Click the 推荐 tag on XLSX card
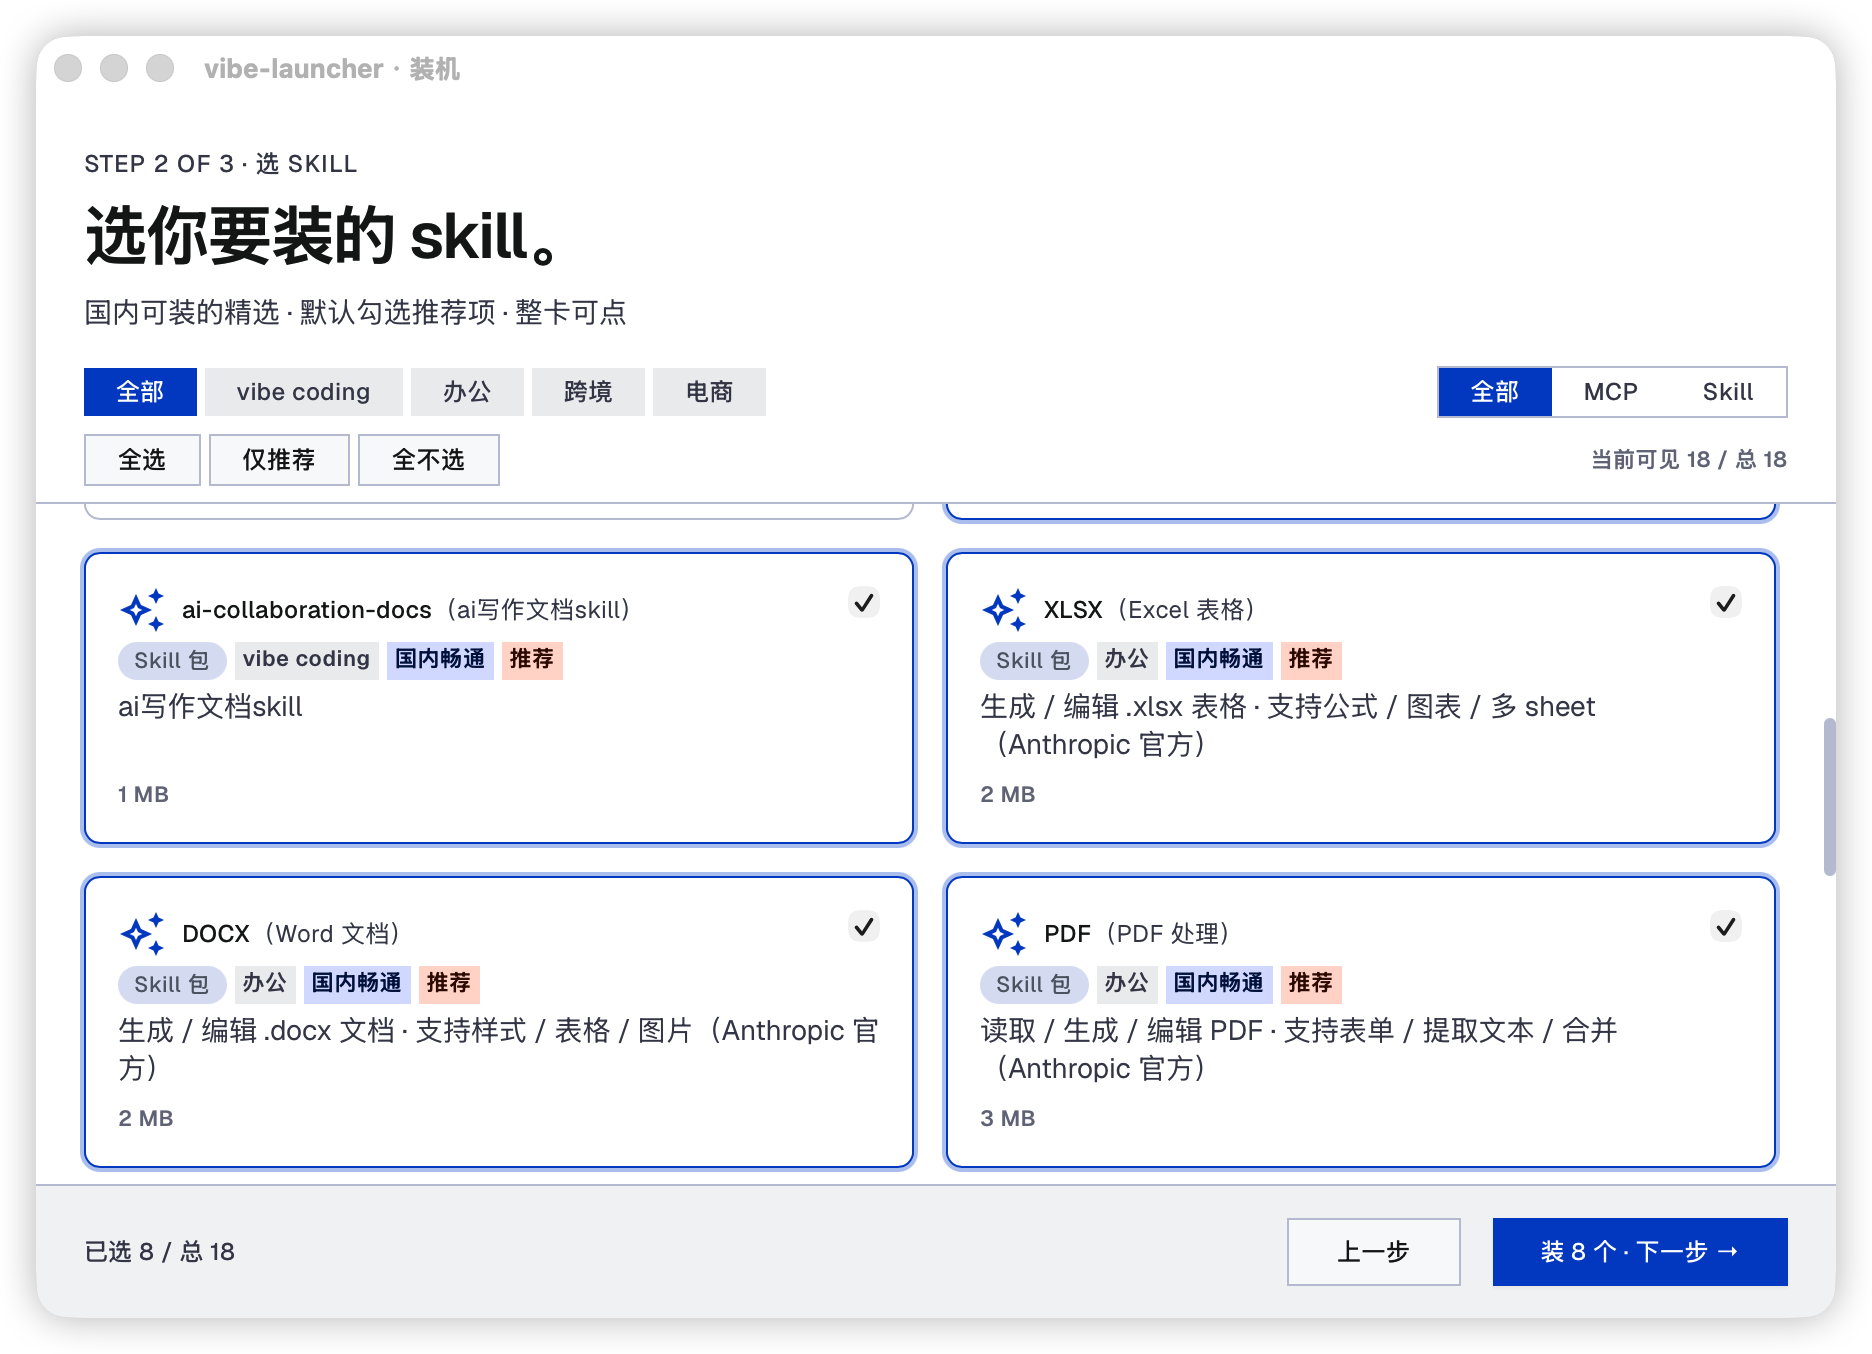Viewport: 1872px width, 1354px height. (1311, 660)
